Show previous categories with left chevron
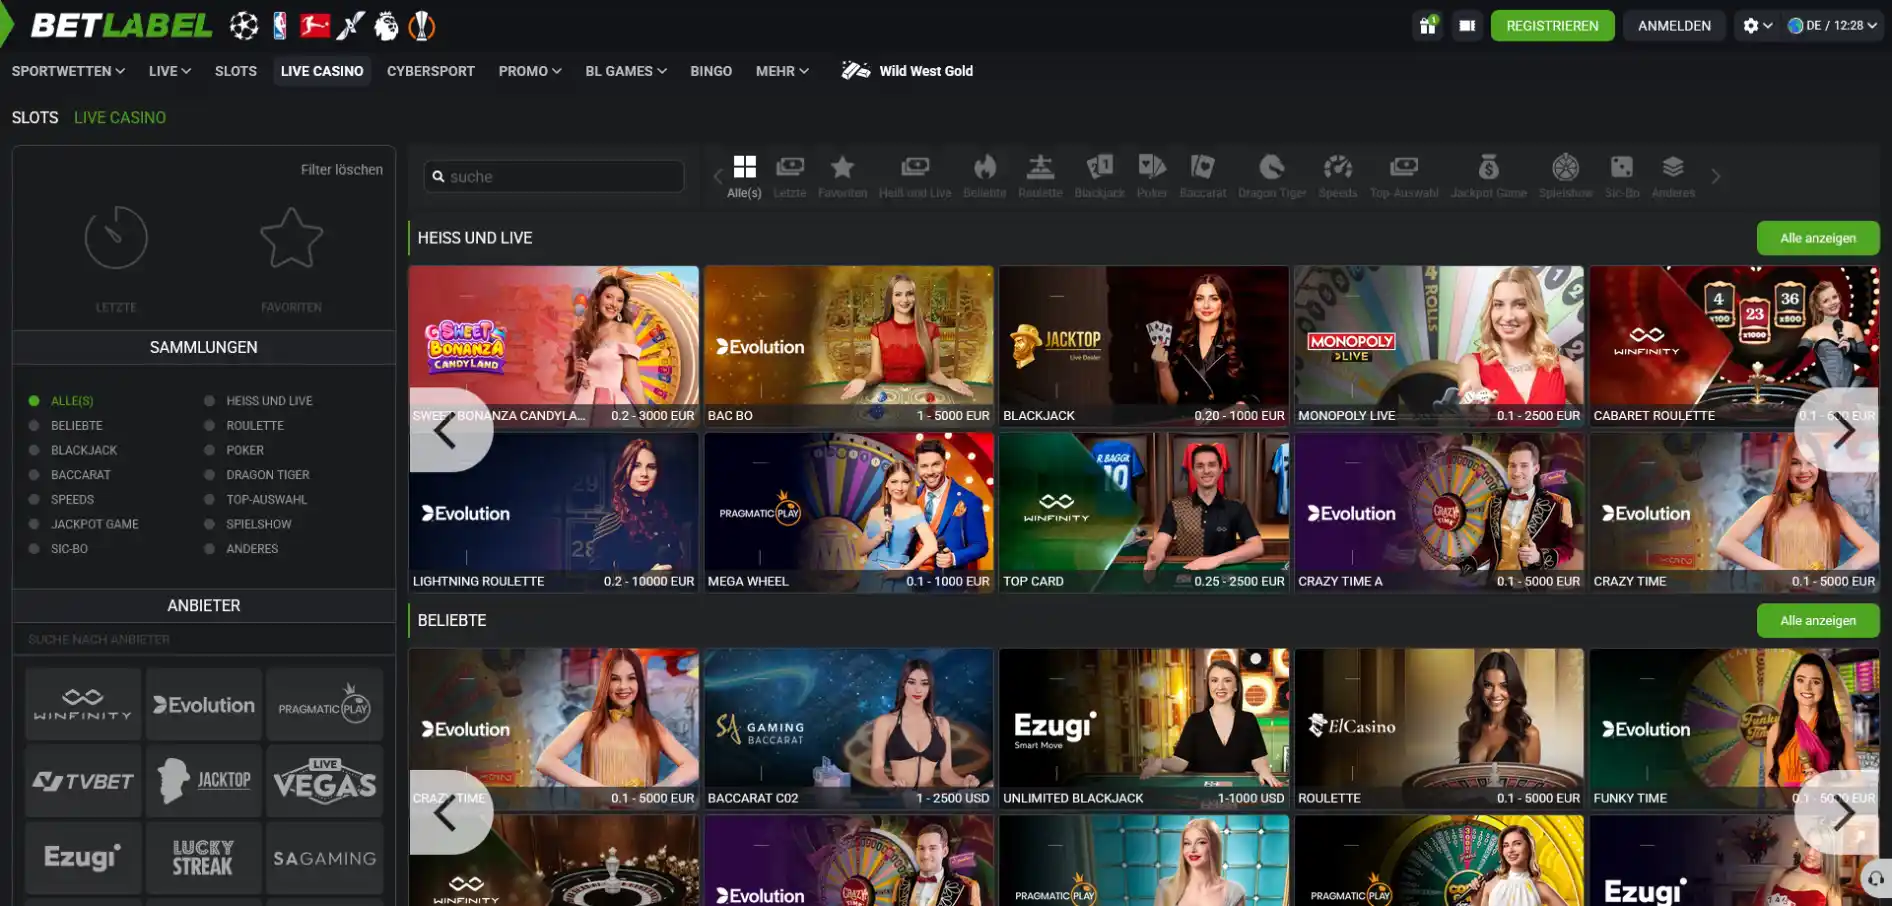Image resolution: width=1892 pixels, height=906 pixels. tap(717, 176)
